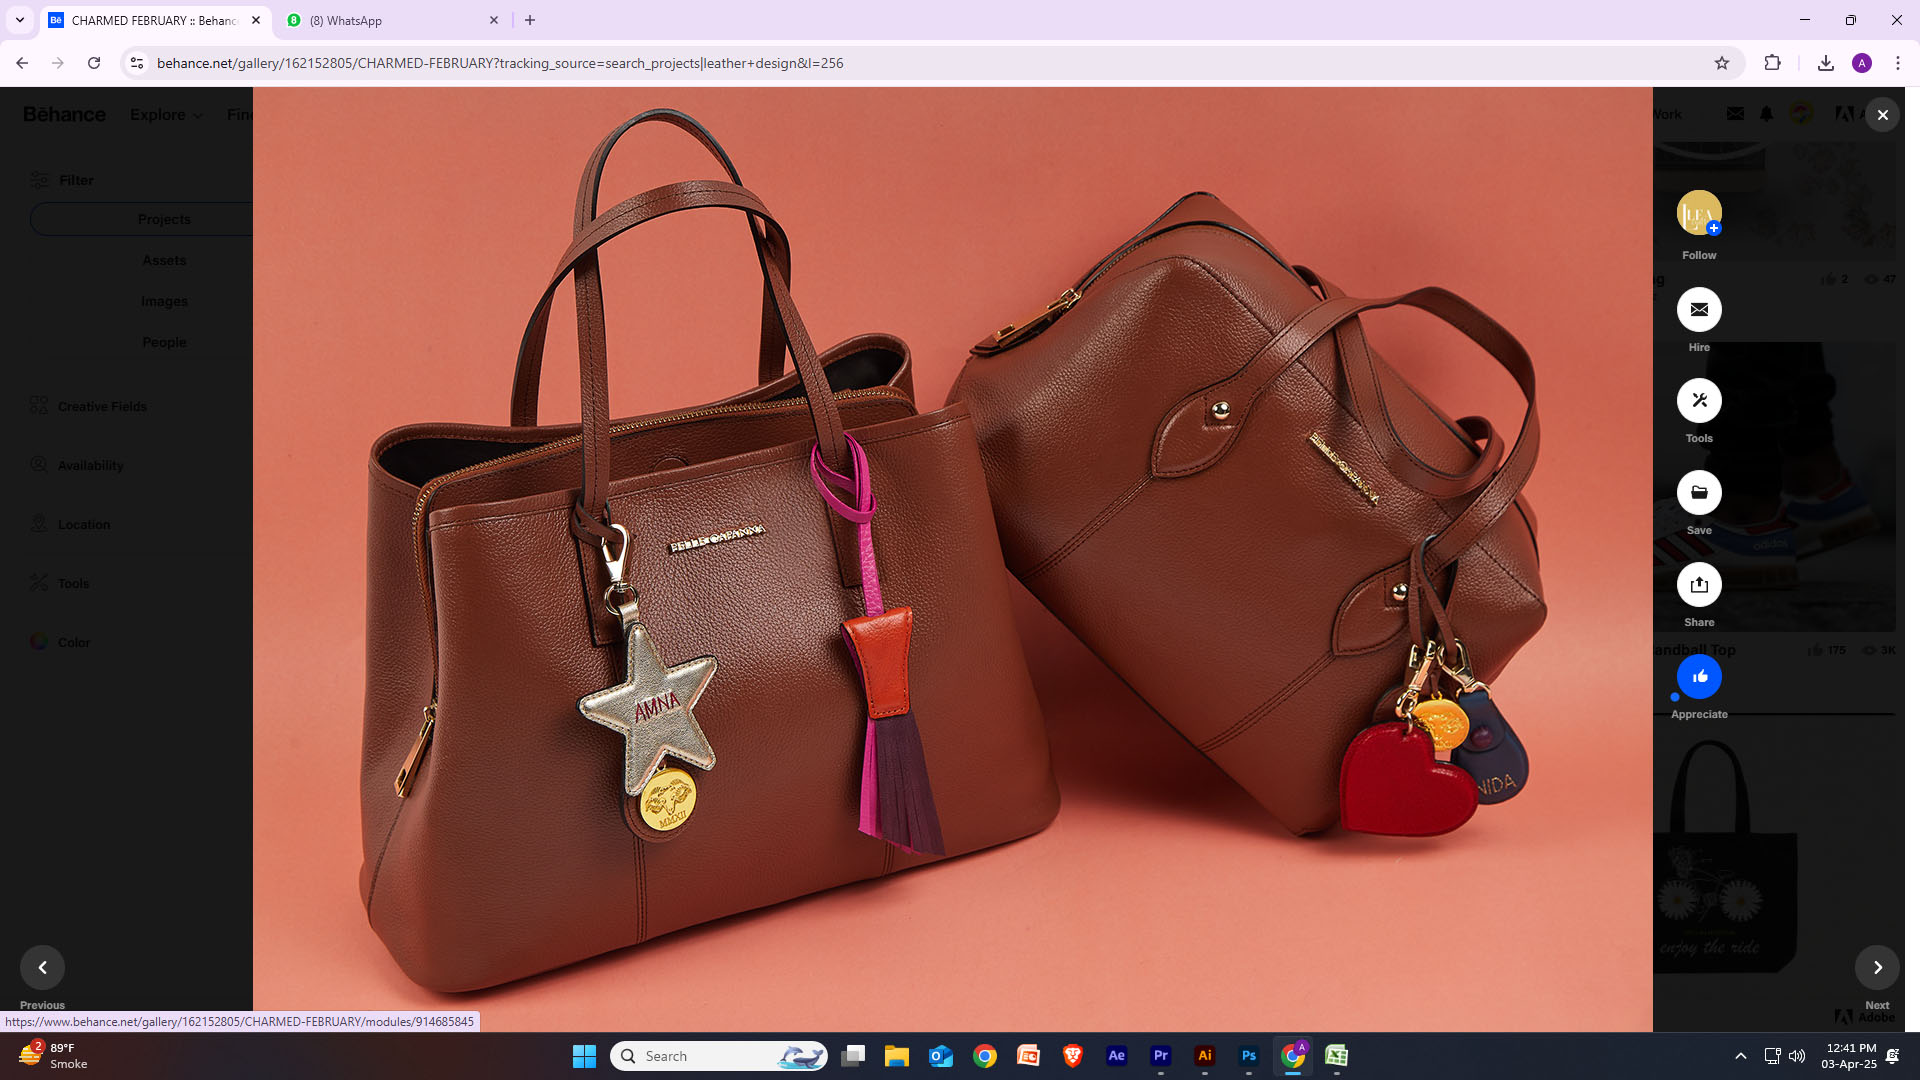This screenshot has height=1080, width=1920.
Task: Click the Hire envelope icon
Action: click(1699, 310)
